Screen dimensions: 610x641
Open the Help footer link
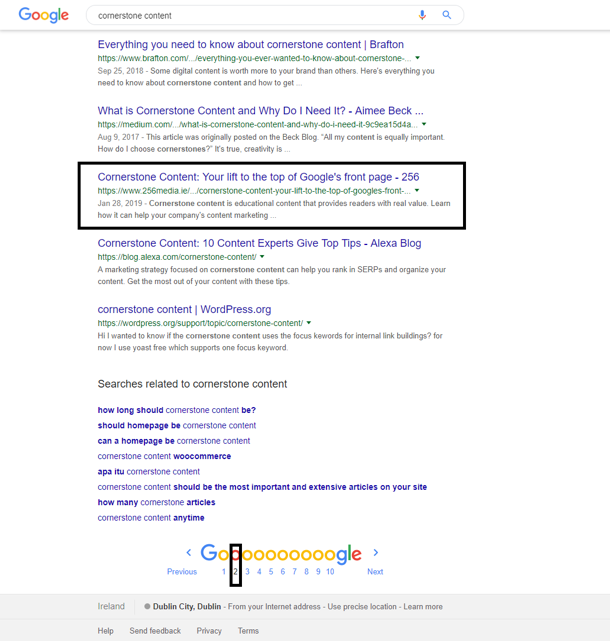pyautogui.click(x=105, y=631)
